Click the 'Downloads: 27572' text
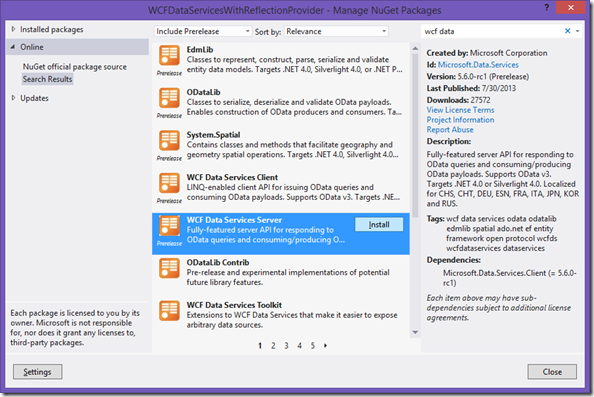 [x=458, y=100]
